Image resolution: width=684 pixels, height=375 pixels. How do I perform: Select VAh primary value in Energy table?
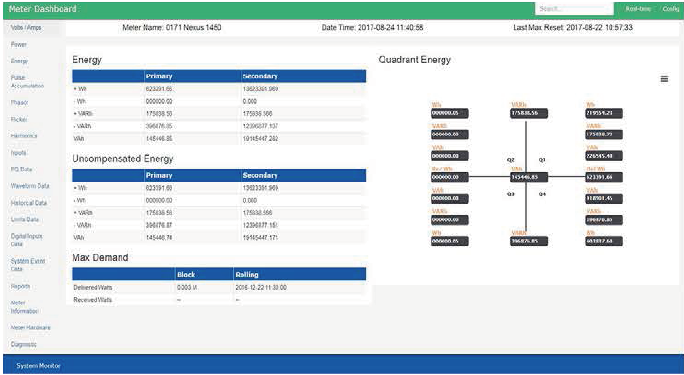coord(159,139)
